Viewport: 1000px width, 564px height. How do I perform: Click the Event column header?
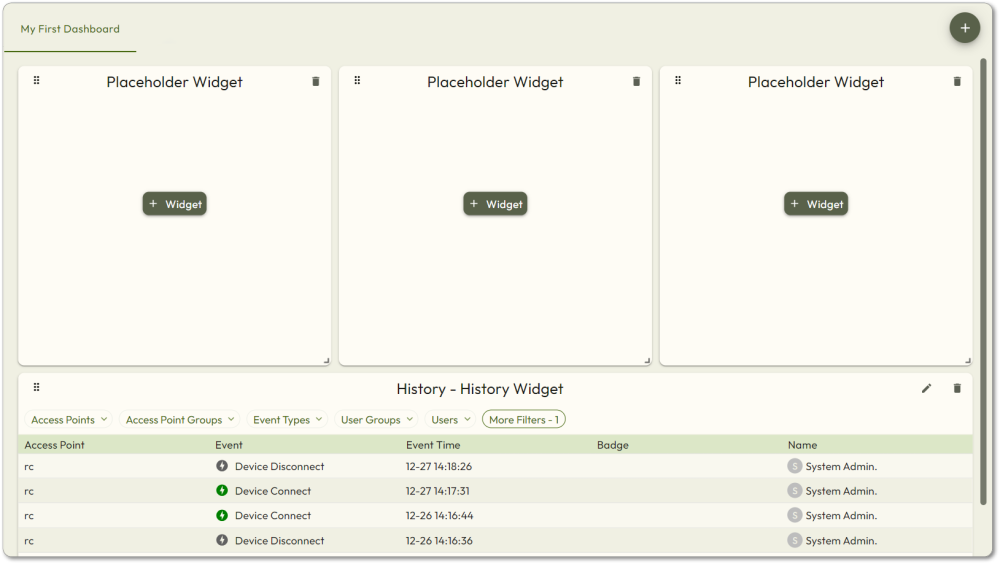click(229, 445)
